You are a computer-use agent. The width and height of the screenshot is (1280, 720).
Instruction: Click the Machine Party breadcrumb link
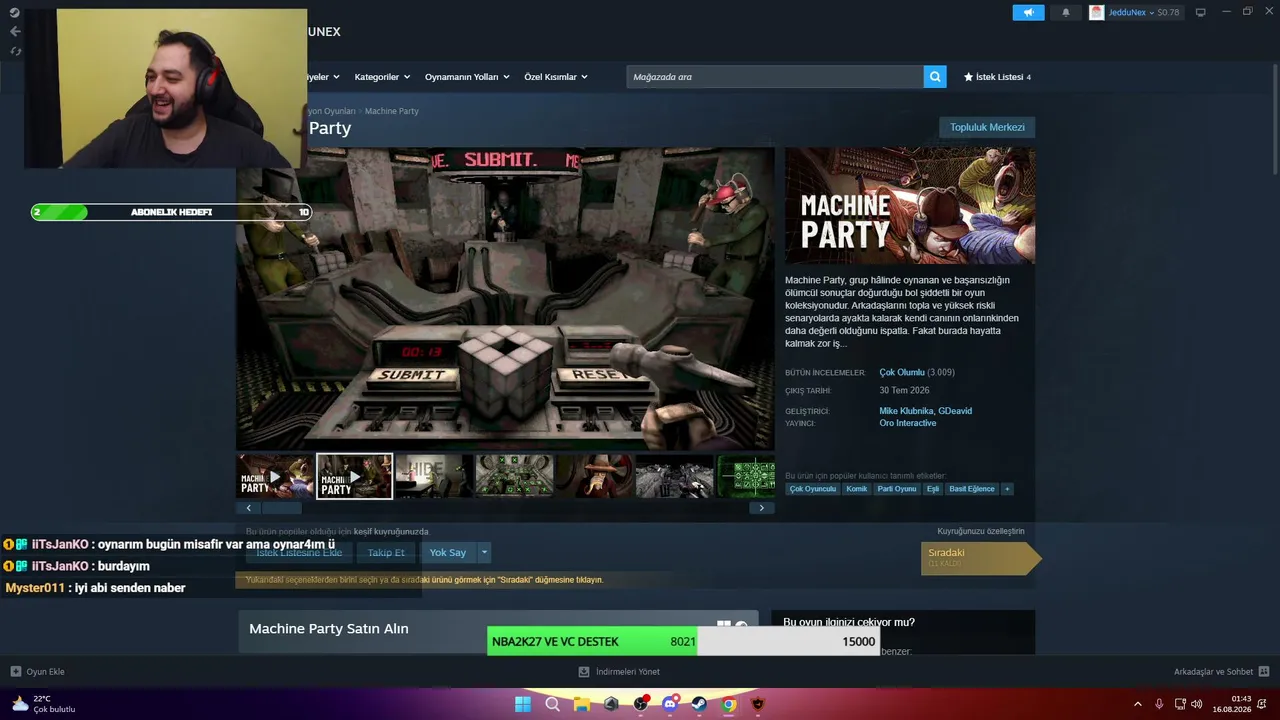click(x=392, y=111)
